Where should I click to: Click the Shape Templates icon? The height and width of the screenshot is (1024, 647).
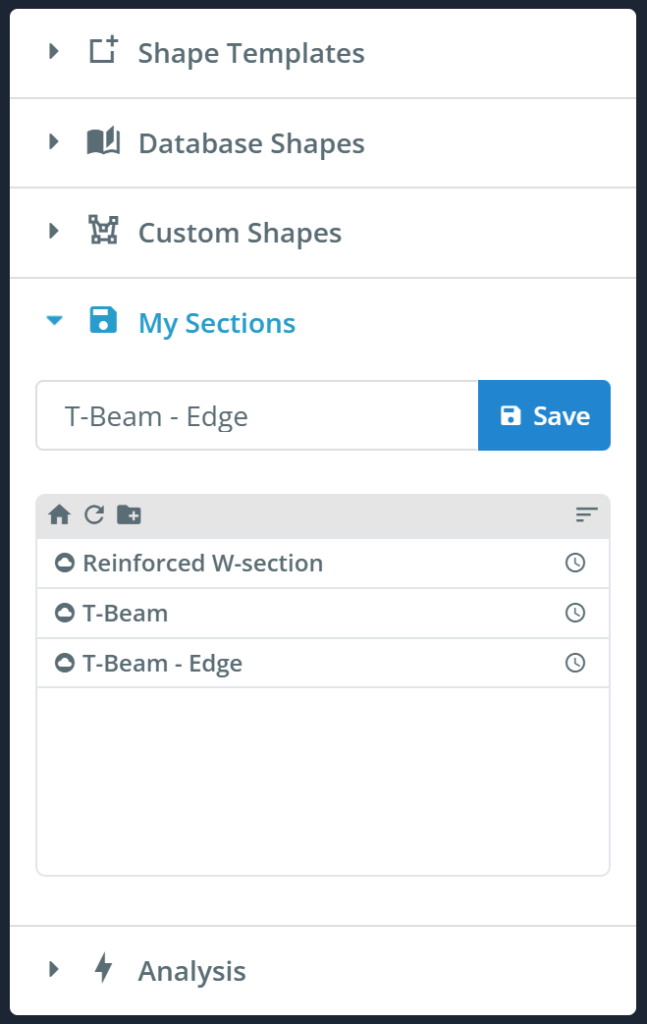coord(103,52)
